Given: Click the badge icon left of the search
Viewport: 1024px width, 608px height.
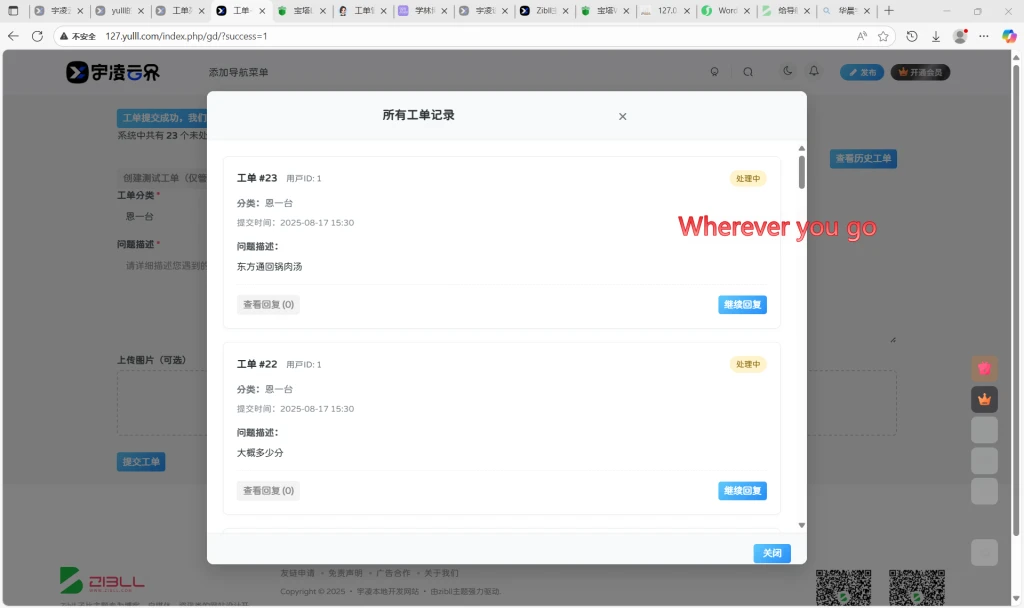Looking at the screenshot, I should (x=714, y=71).
